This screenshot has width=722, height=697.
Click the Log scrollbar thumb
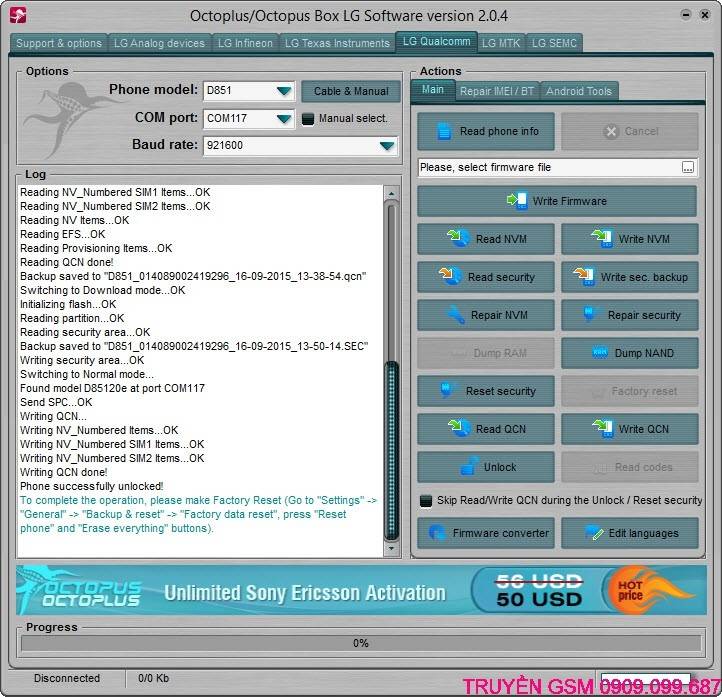pos(392,450)
